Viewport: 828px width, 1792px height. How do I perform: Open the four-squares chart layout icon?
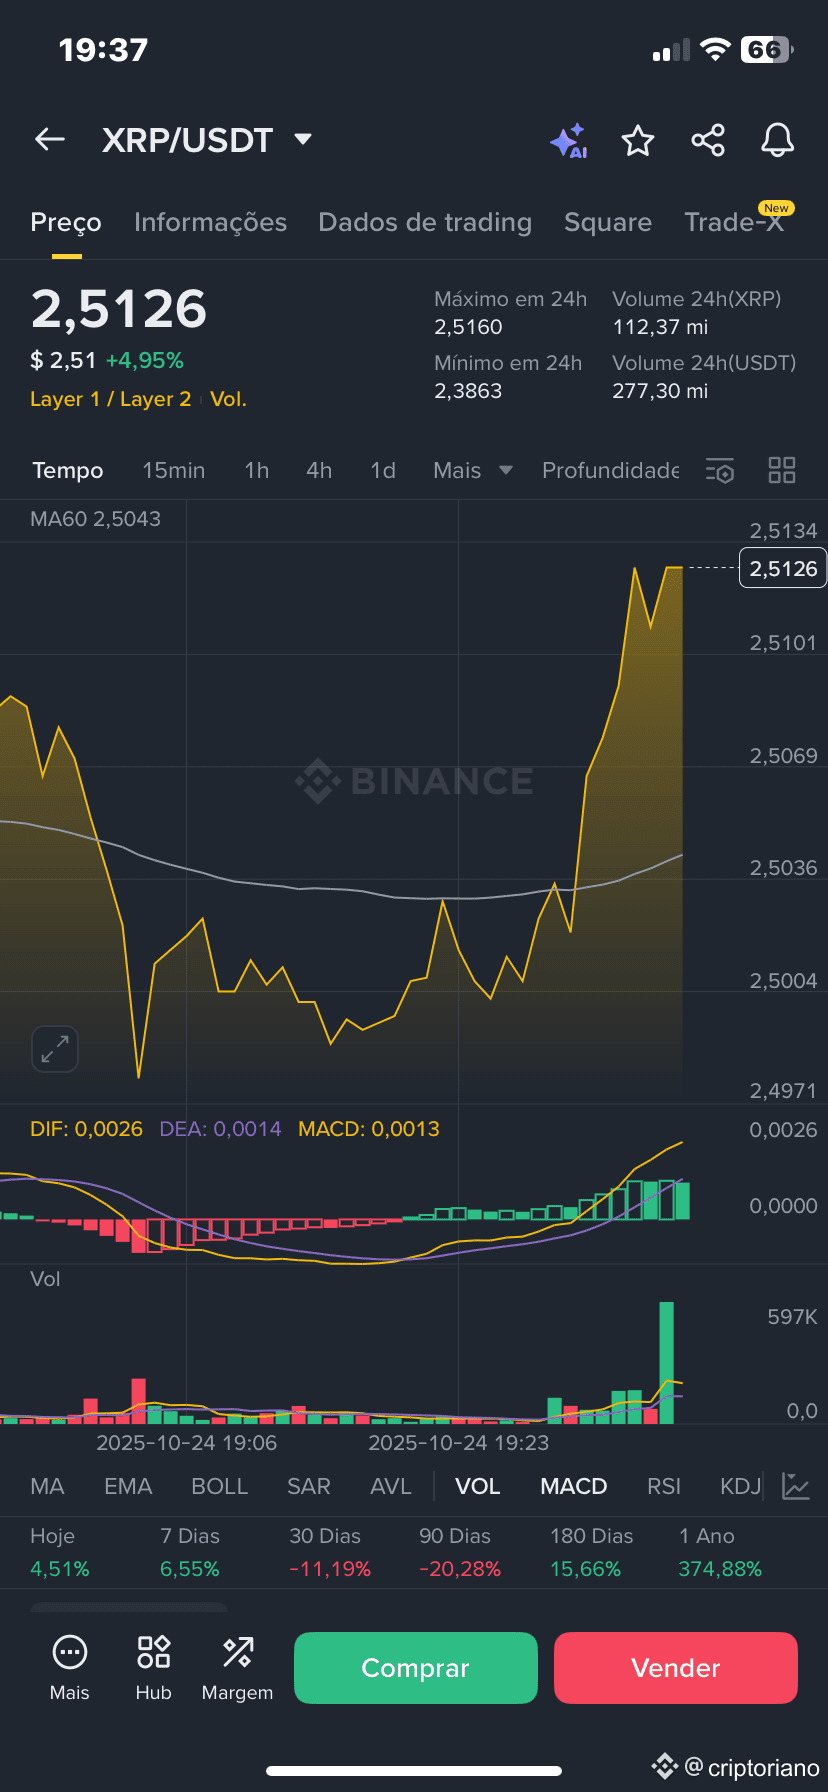point(782,470)
